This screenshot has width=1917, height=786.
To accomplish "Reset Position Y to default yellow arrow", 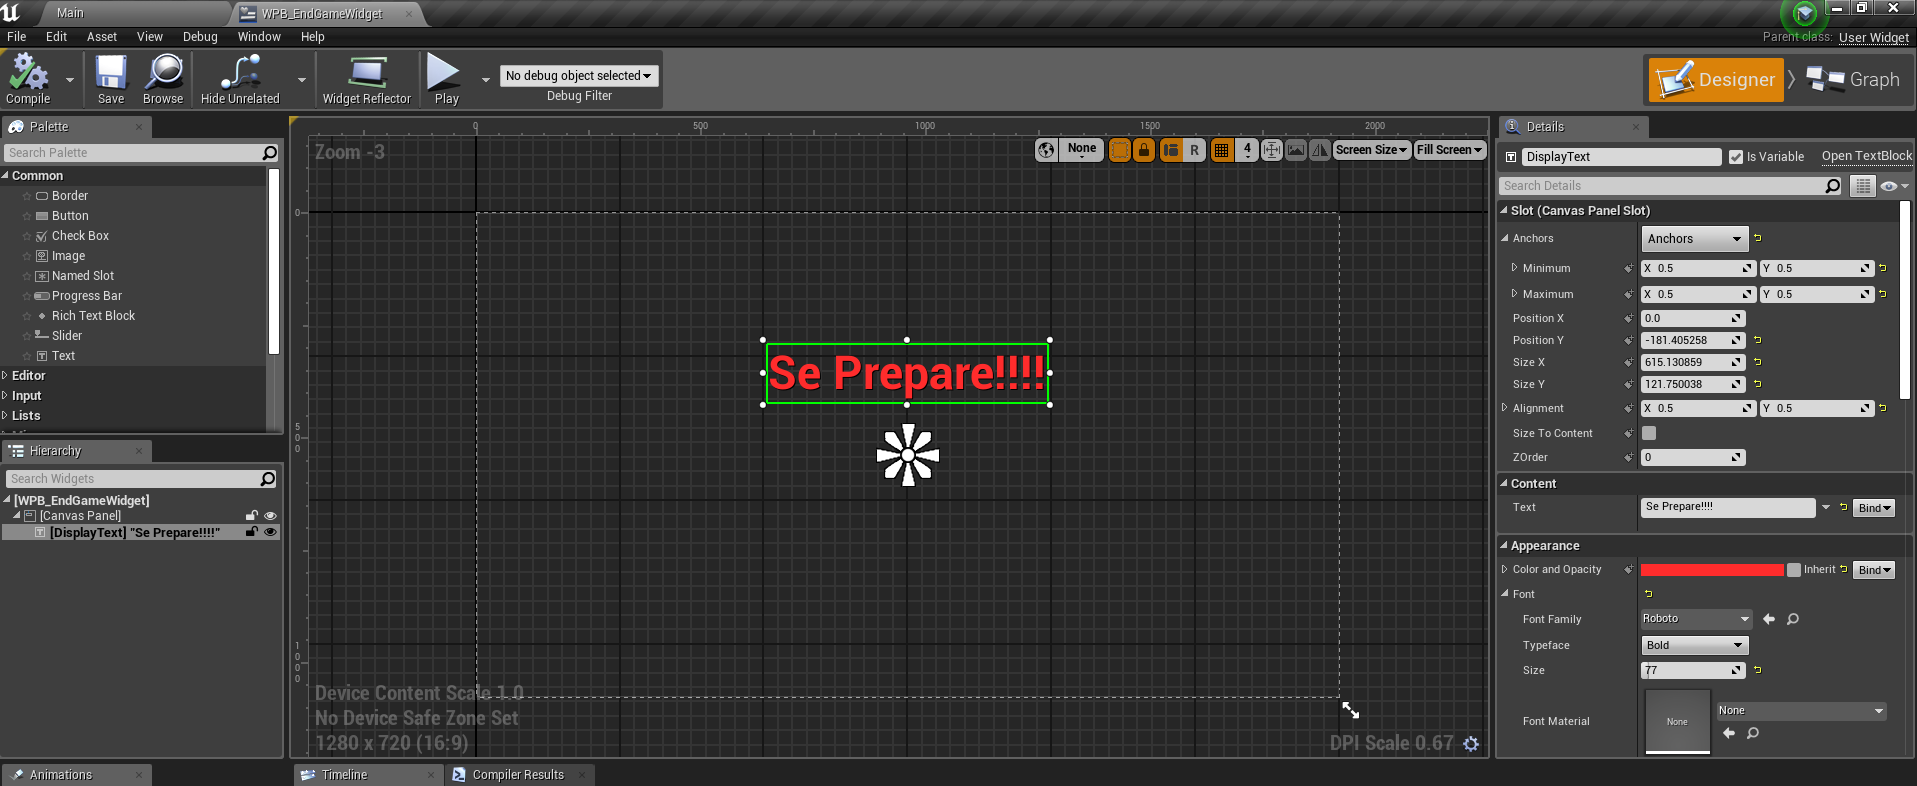I will tap(1758, 340).
